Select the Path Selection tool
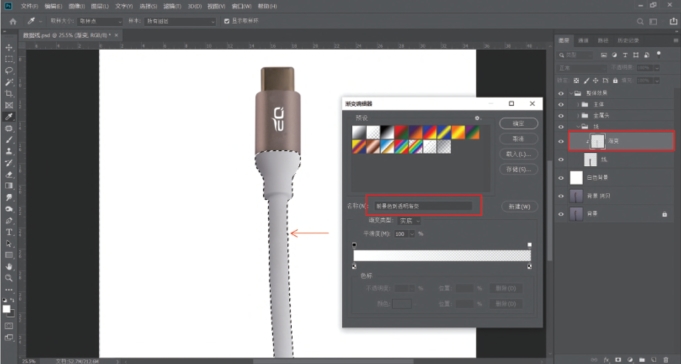 coord(9,243)
